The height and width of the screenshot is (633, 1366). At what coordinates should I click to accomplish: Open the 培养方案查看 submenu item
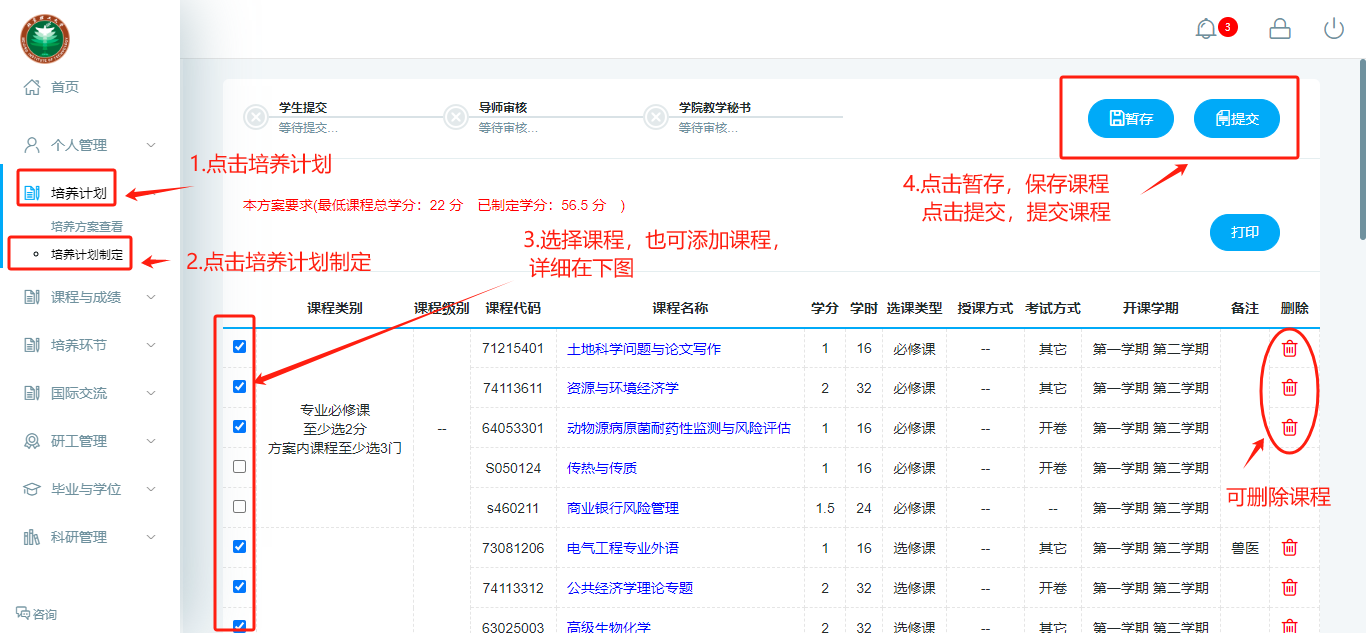(x=87, y=227)
